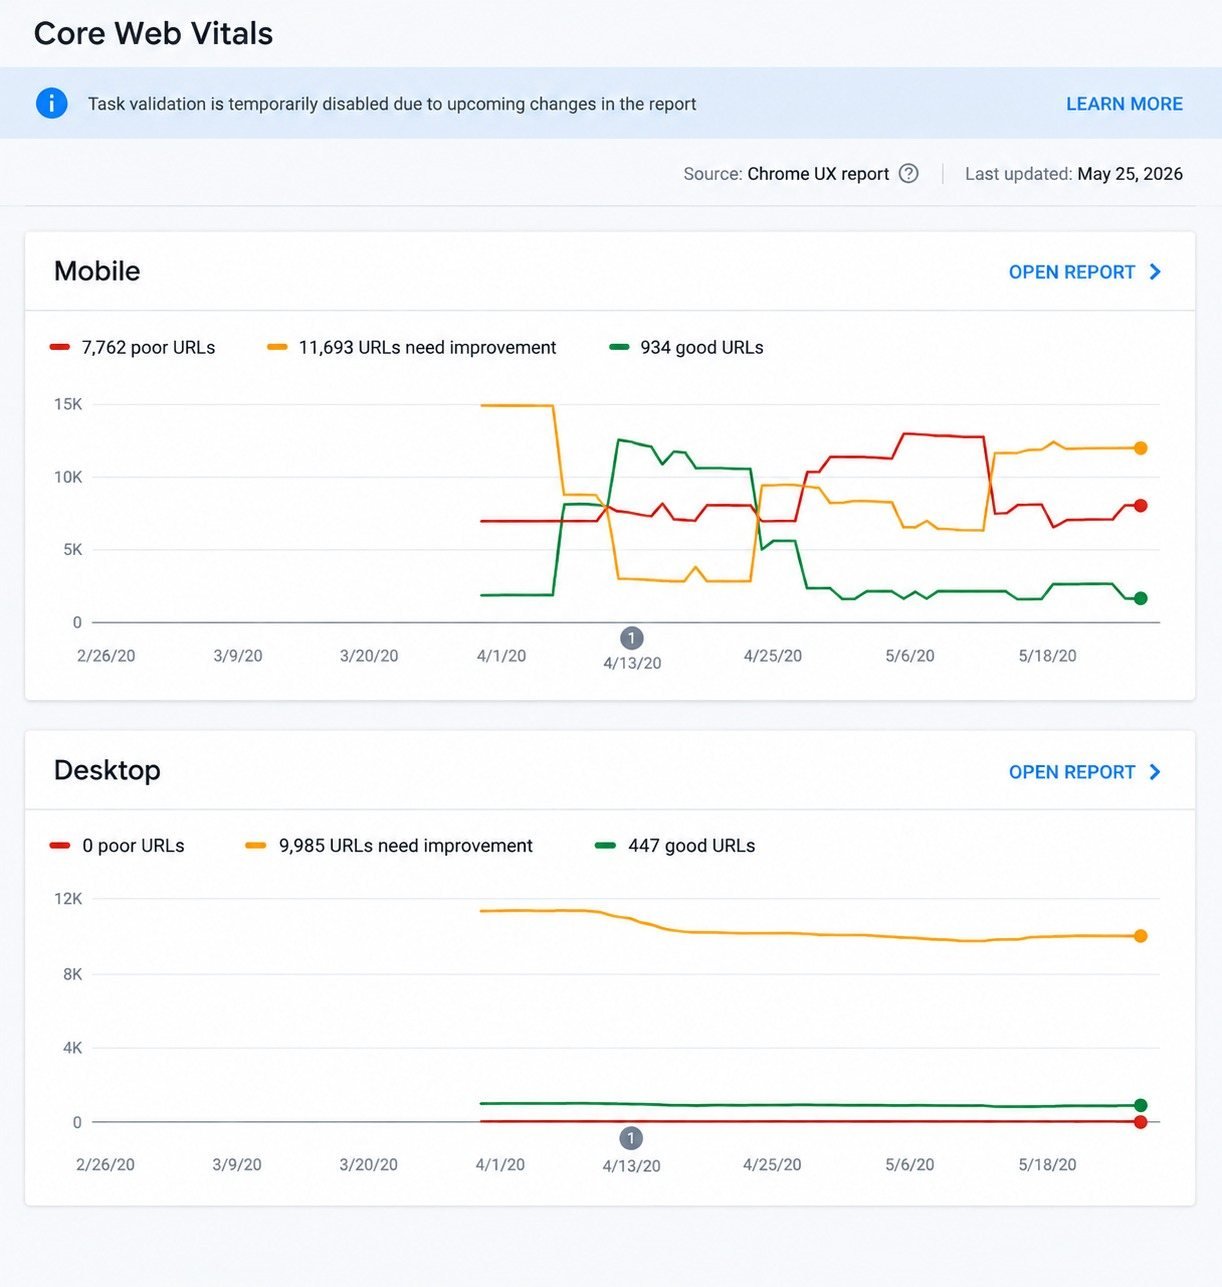Click the 2/26/20 date label on Desktop chart
The image size is (1222, 1287).
105,1165
